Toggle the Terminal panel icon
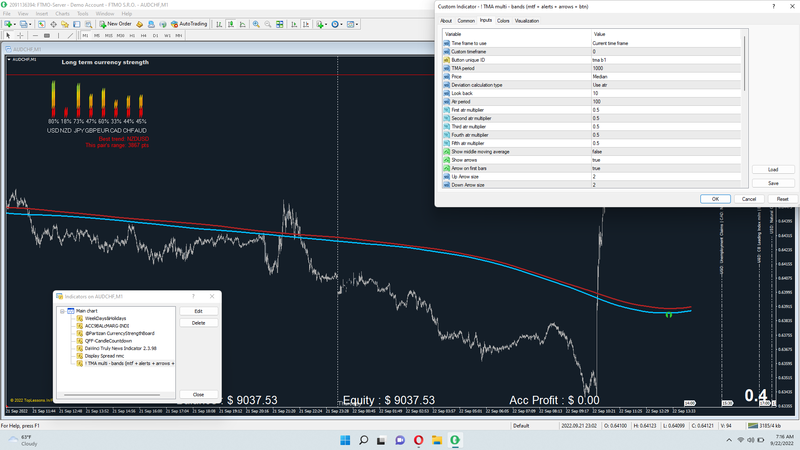This screenshot has width=800, height=450. 77,24
